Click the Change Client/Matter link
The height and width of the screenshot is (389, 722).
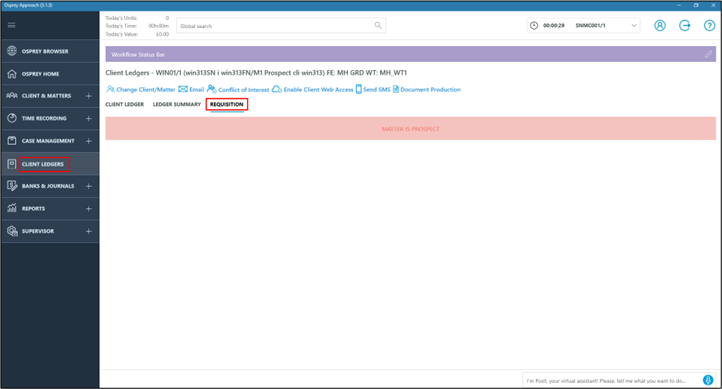146,90
